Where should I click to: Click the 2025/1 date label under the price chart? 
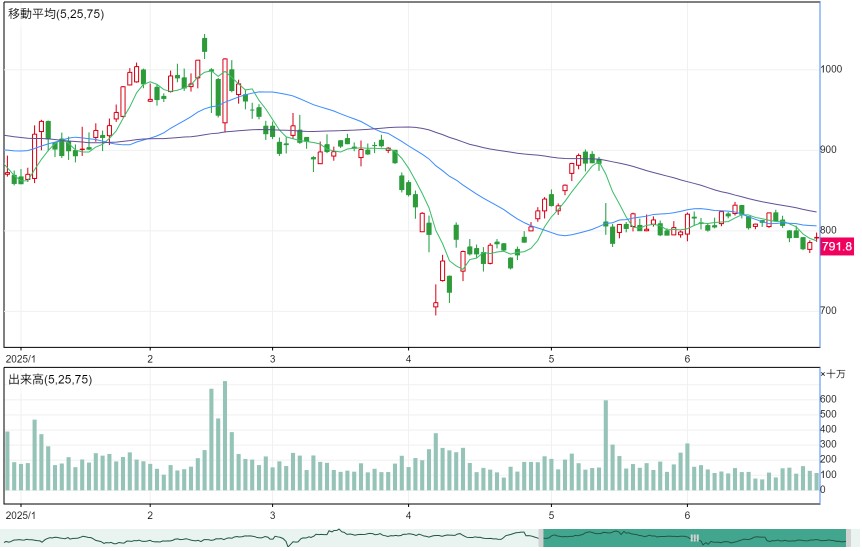(x=20, y=359)
